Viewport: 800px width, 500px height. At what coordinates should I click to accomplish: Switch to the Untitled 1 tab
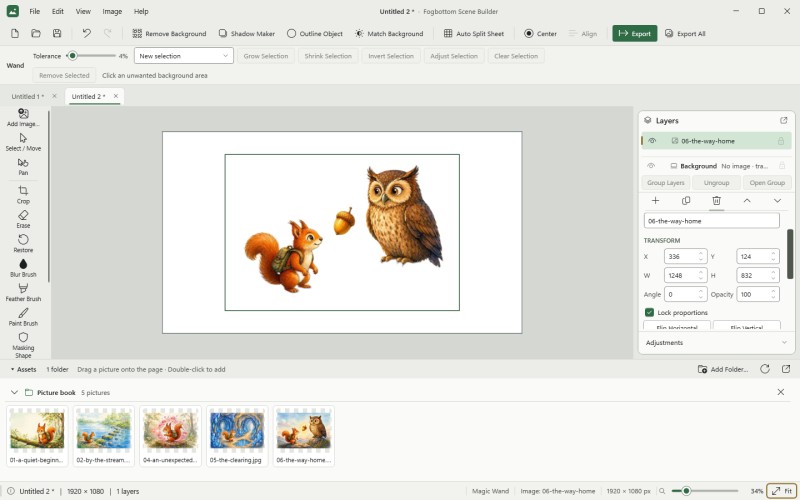[x=28, y=96]
